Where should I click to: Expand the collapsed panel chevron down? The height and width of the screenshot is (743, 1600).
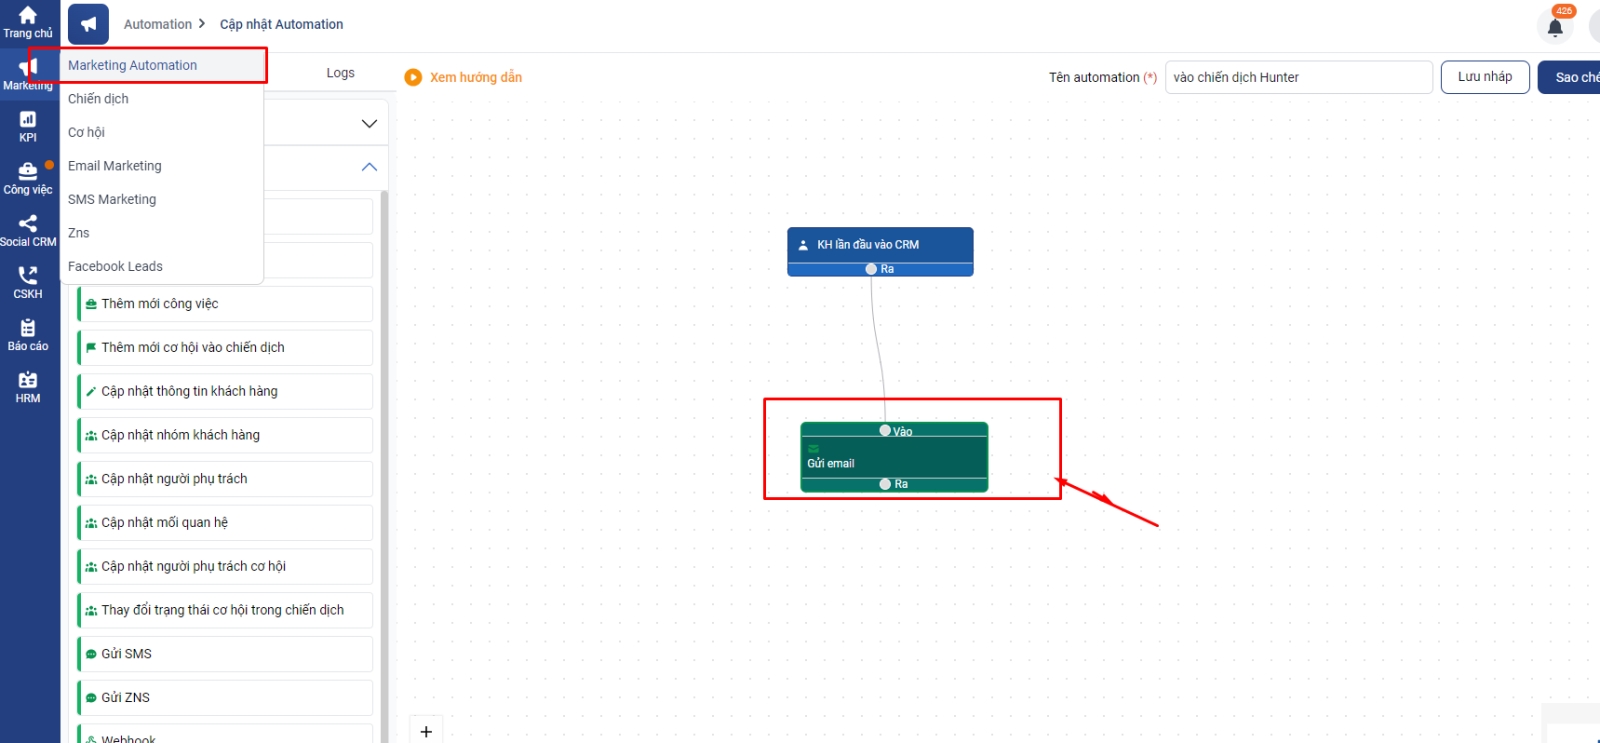(x=369, y=124)
